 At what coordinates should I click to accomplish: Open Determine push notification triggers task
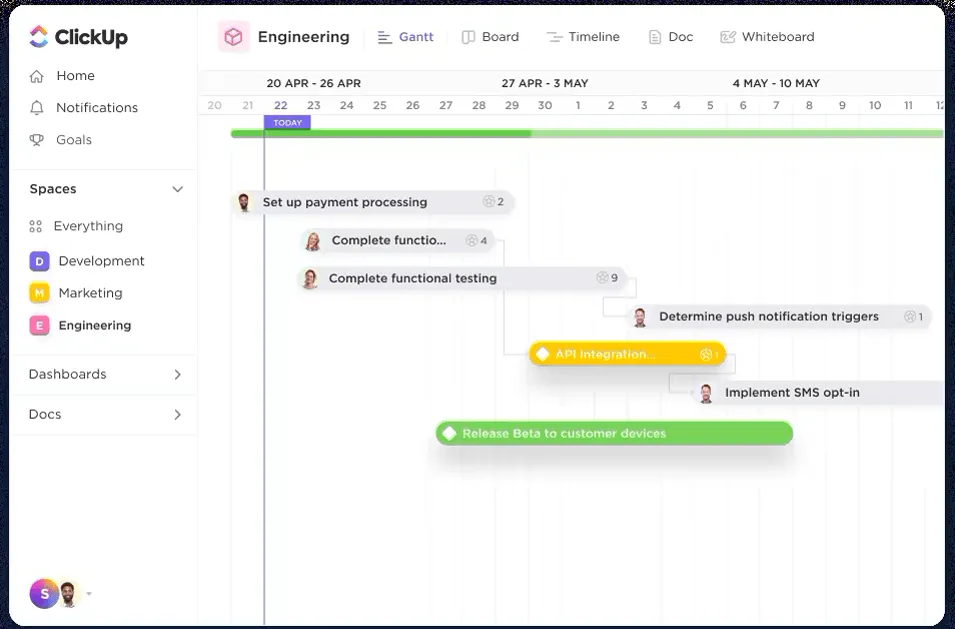780,317
